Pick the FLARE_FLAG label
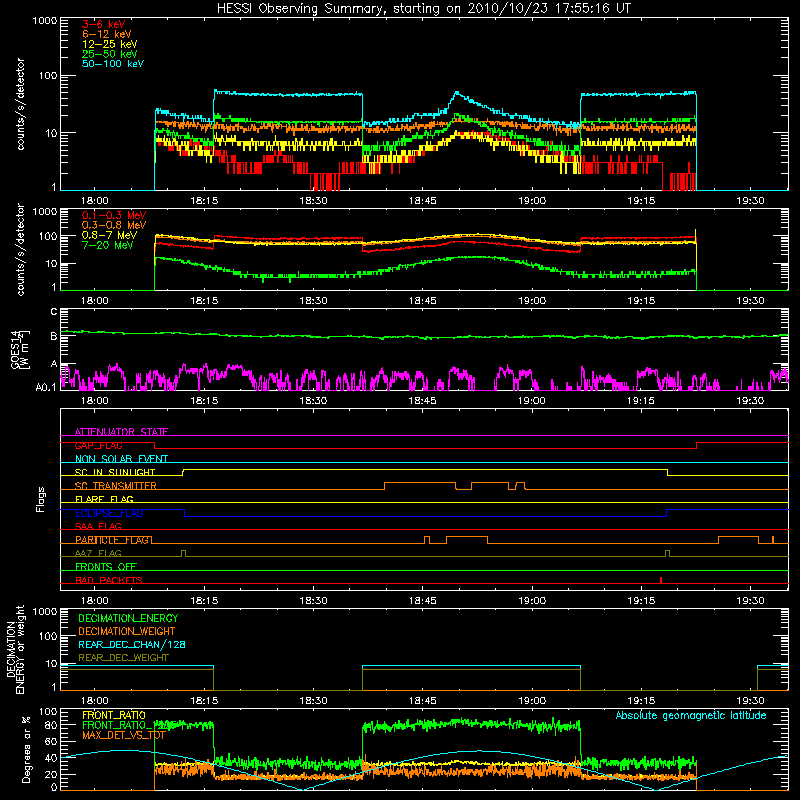Image resolution: width=800 pixels, height=800 pixels. click(x=104, y=499)
